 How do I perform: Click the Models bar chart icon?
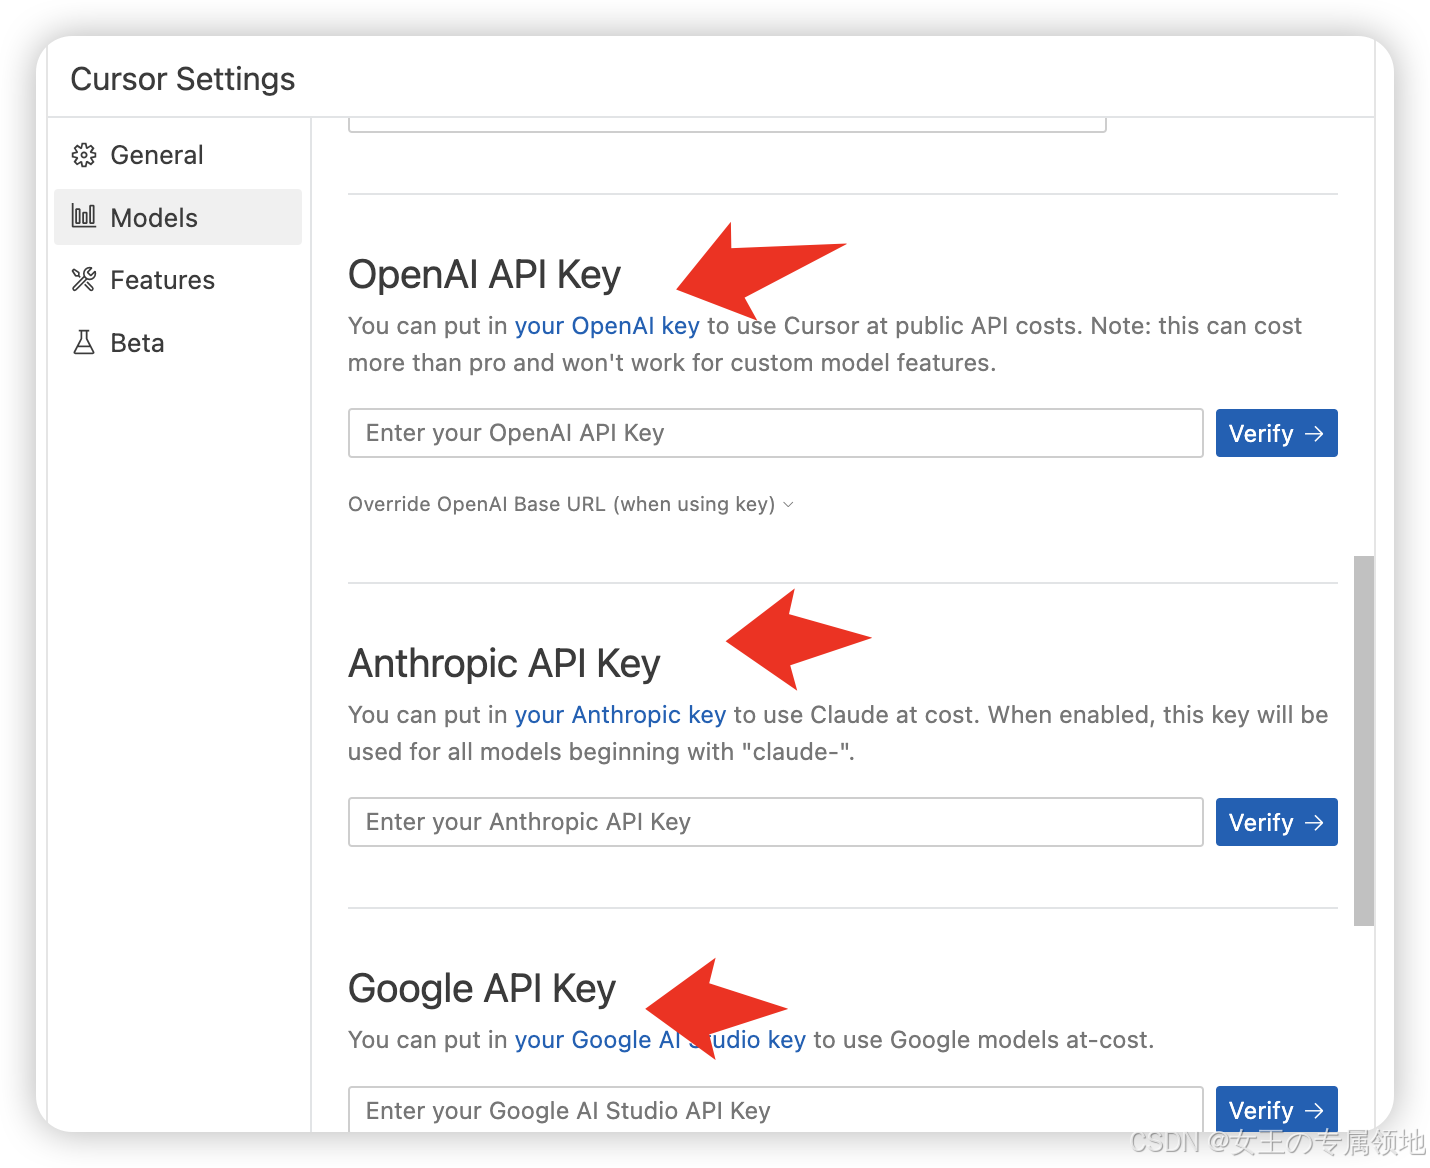84,216
